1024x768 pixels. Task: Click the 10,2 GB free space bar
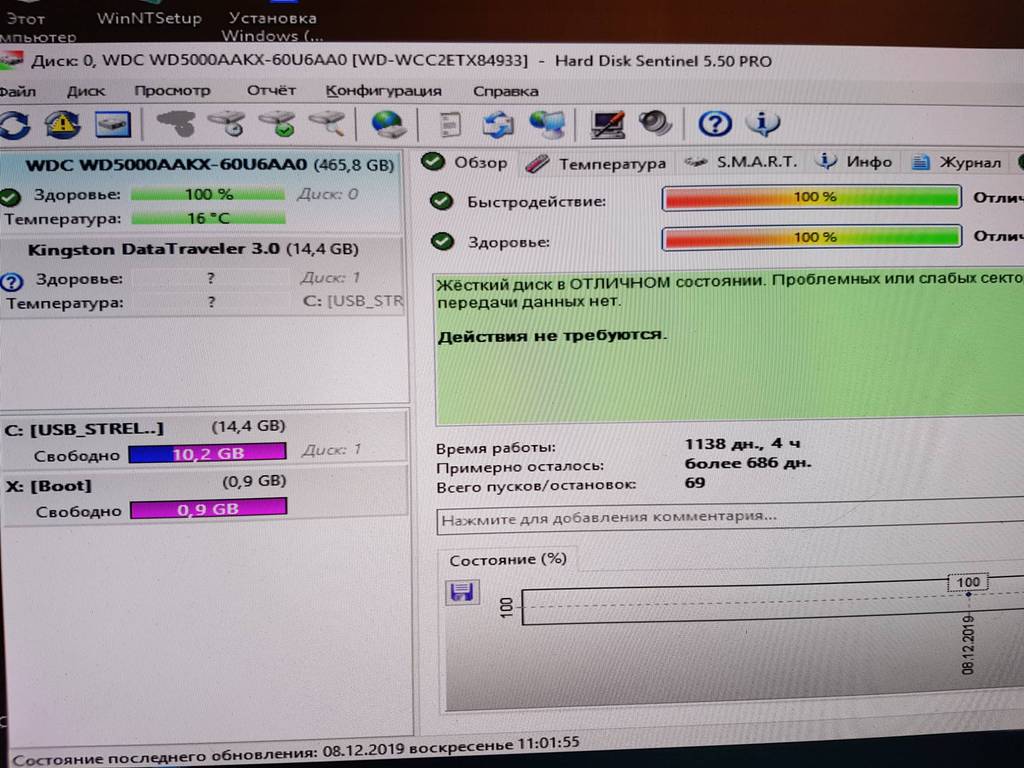[208, 453]
